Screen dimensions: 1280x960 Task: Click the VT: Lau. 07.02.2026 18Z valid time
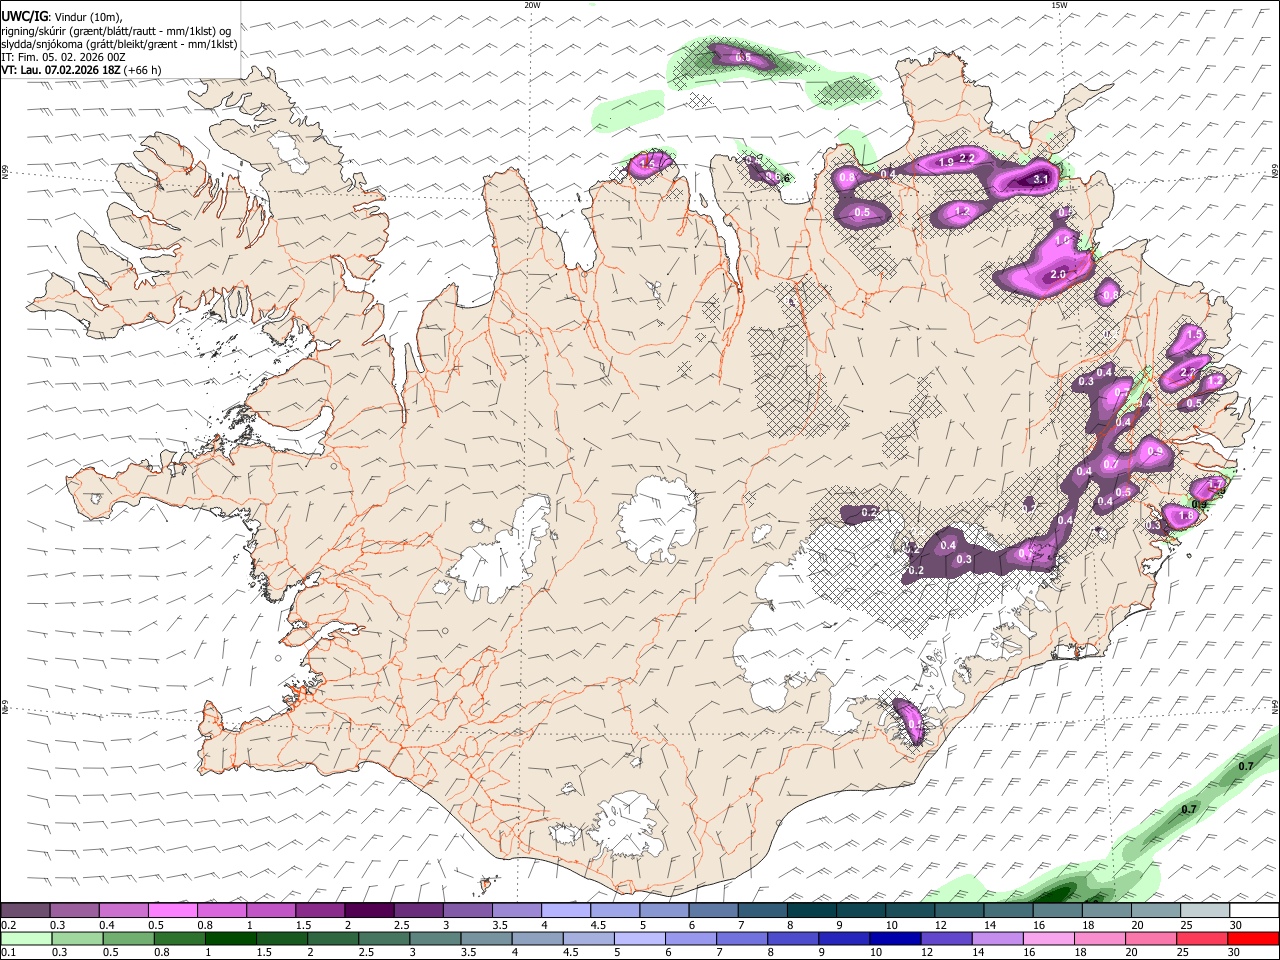coord(81,70)
